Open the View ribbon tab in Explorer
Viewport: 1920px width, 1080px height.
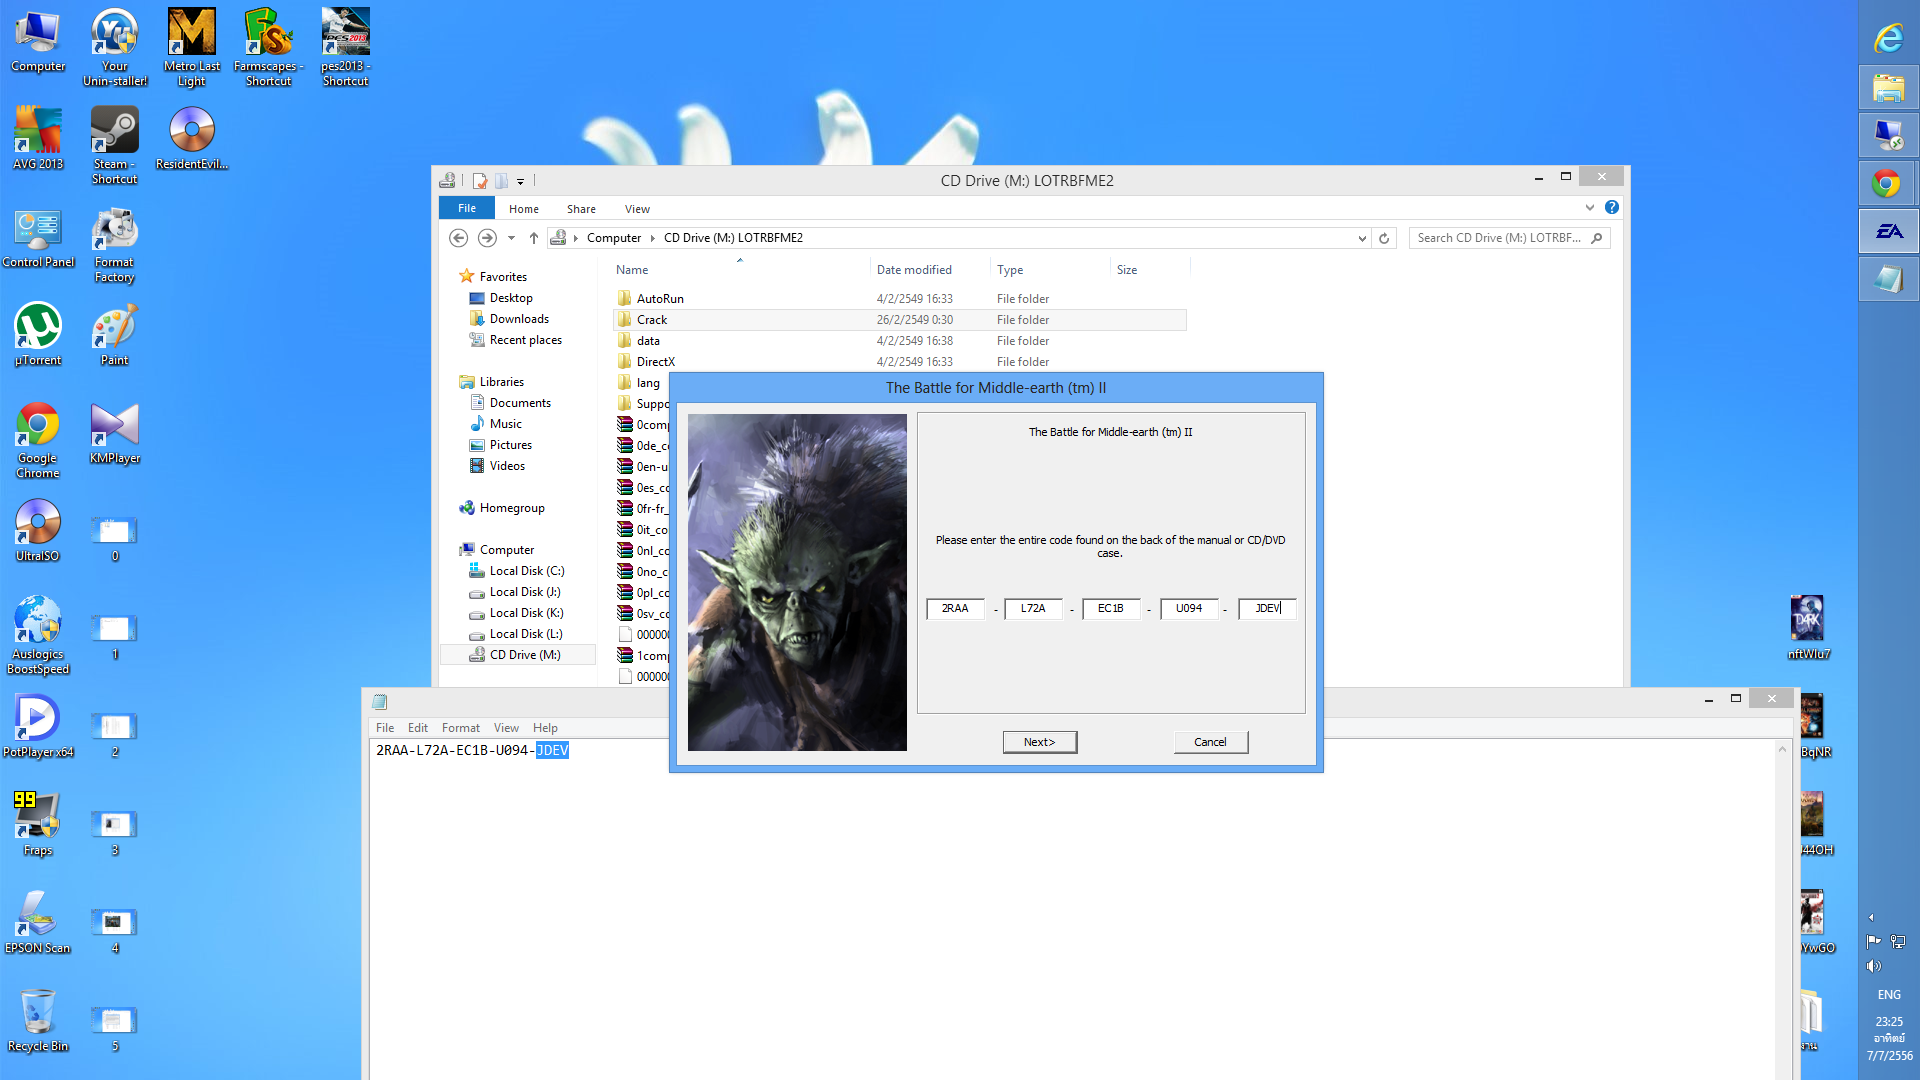point(637,209)
